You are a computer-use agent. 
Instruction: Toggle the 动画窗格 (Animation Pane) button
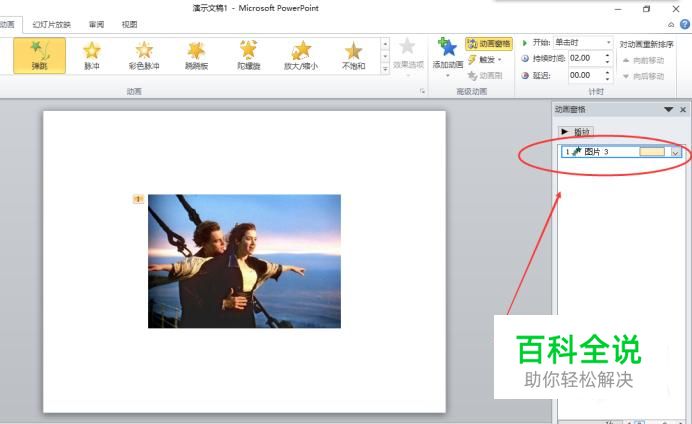click(489, 44)
